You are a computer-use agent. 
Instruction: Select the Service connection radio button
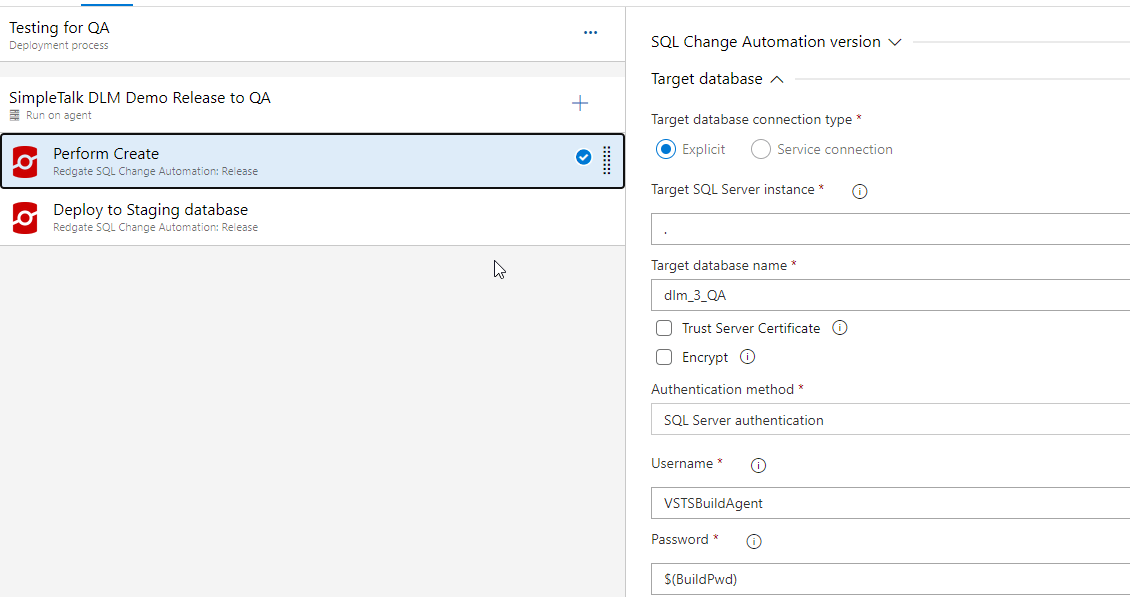click(761, 149)
